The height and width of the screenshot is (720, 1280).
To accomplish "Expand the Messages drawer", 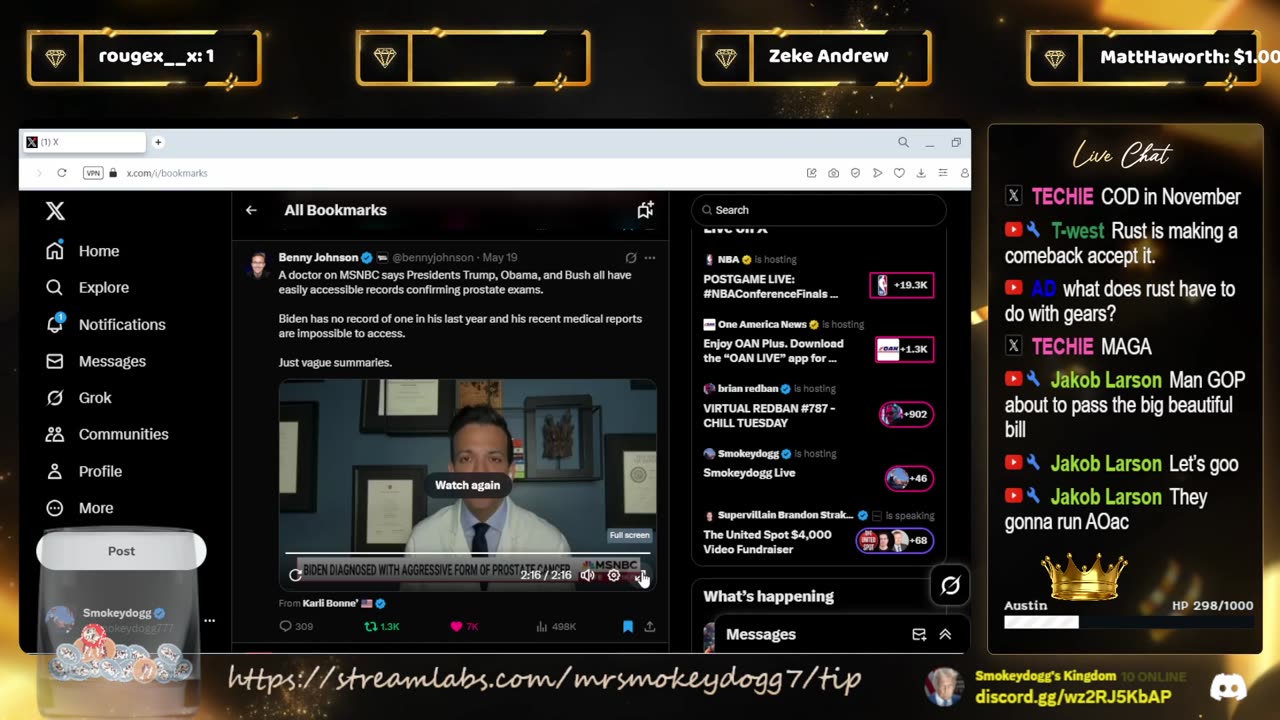I will click(945, 634).
